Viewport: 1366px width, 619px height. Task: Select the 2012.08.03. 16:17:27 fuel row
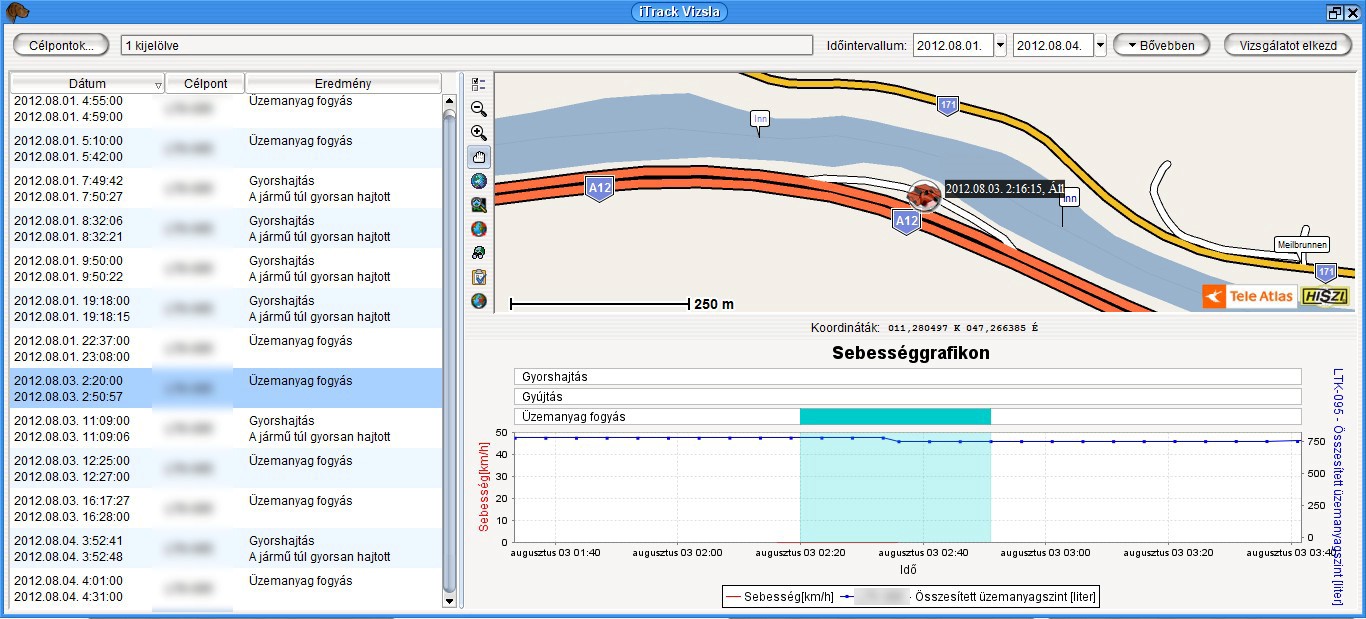pyautogui.click(x=225, y=508)
